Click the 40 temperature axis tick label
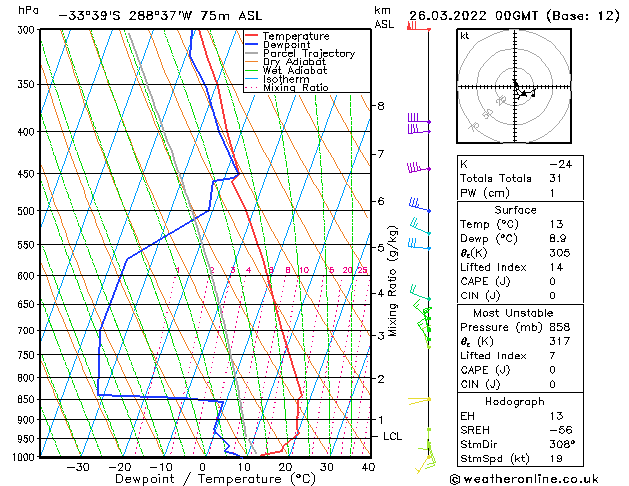The image size is (629, 486). point(368,467)
